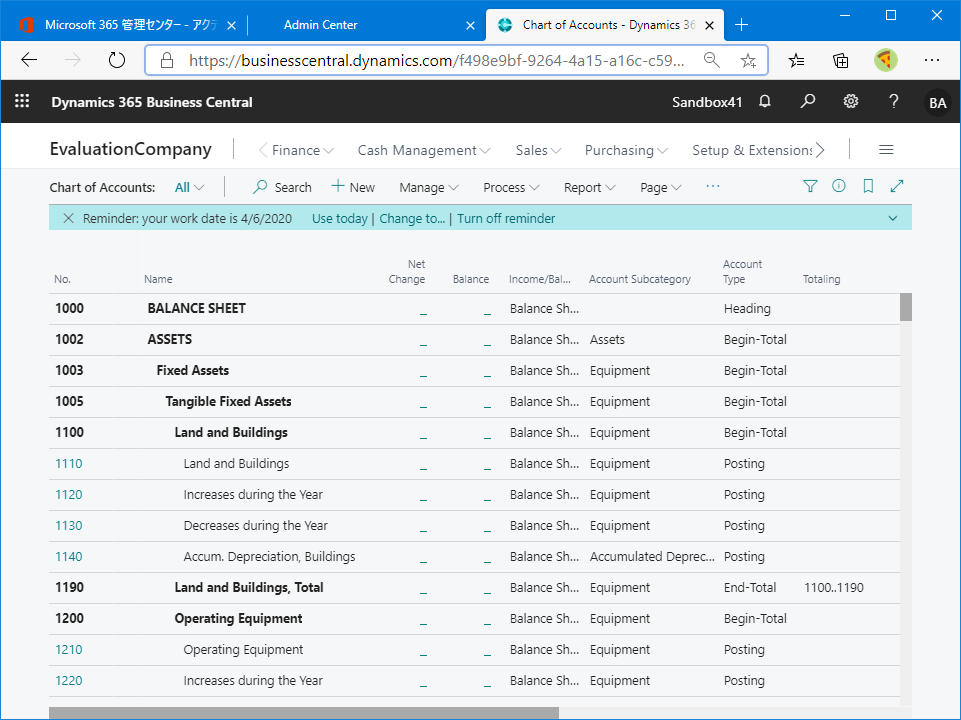Open browser Settings and more ellipsis
The width and height of the screenshot is (961, 720).
tap(932, 60)
